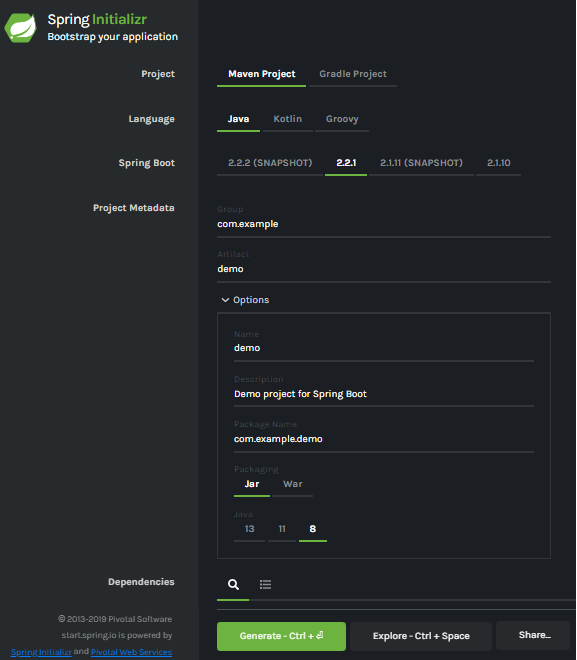The image size is (577, 660).
Task: Choose War packaging
Action: pyautogui.click(x=292, y=484)
